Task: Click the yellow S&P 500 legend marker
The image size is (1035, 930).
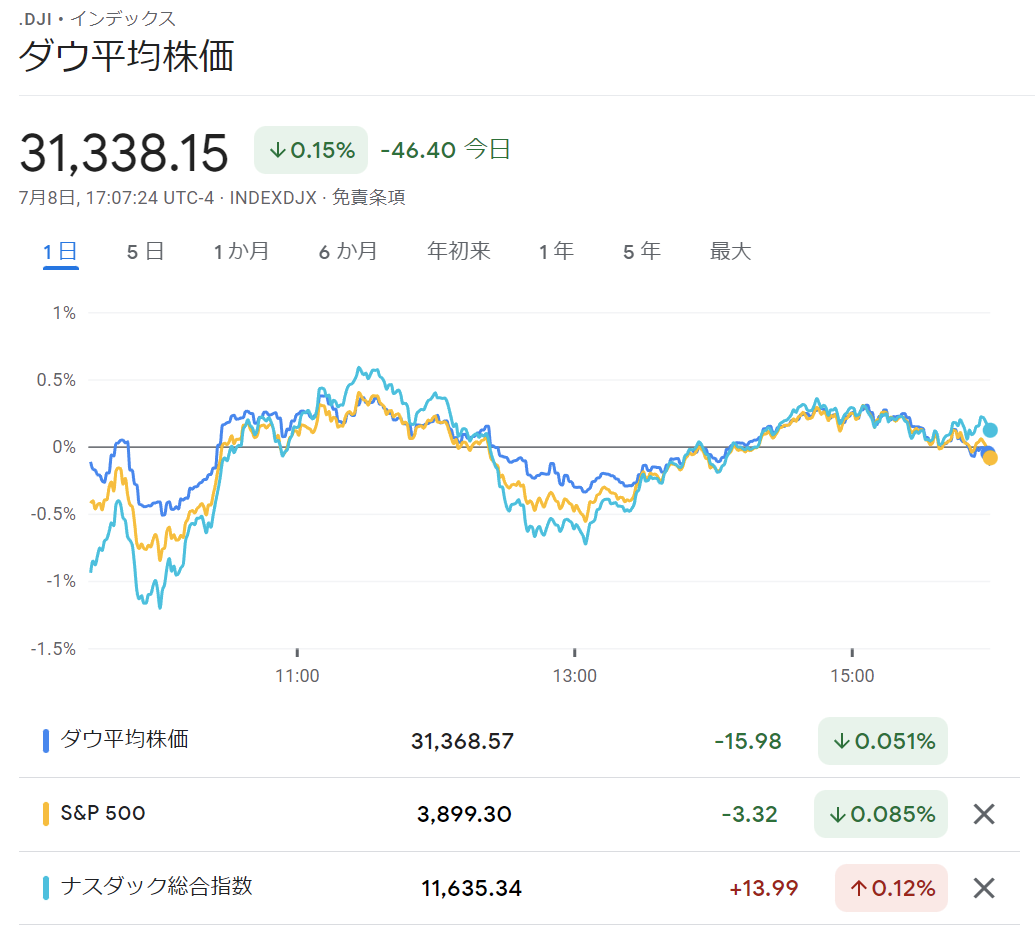Action: pos(46,814)
